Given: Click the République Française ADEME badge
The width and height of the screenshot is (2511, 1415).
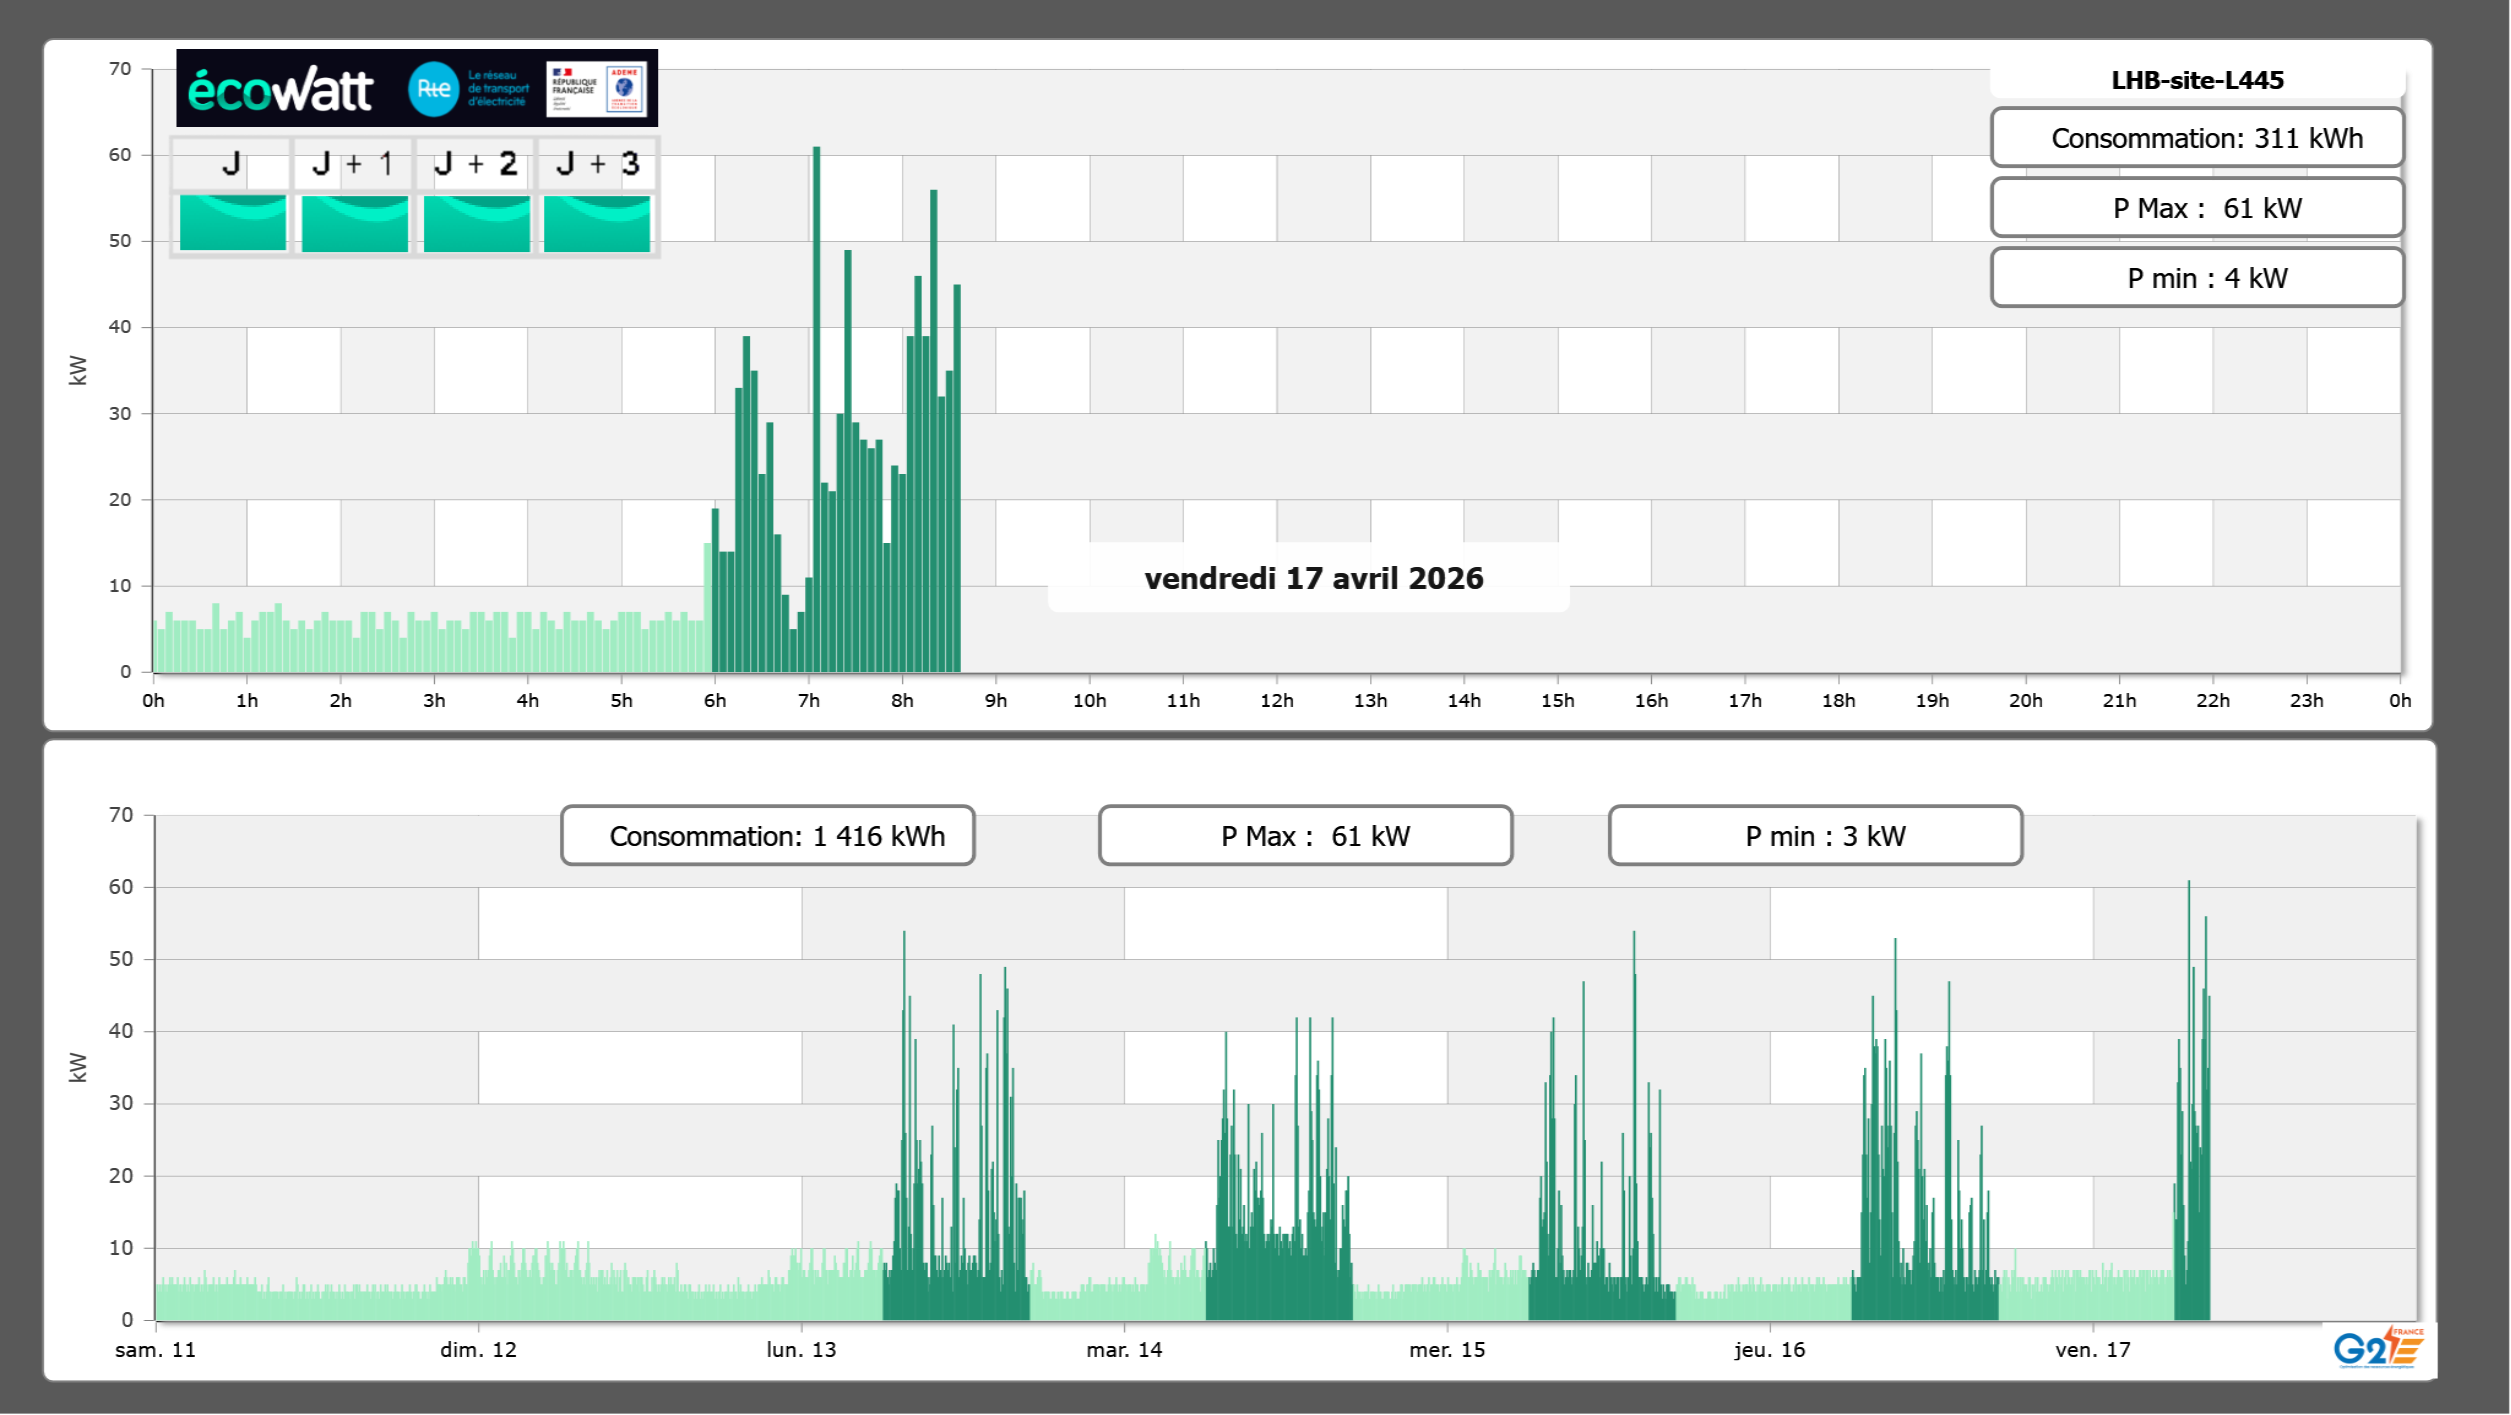Looking at the screenshot, I should pyautogui.click(x=597, y=89).
